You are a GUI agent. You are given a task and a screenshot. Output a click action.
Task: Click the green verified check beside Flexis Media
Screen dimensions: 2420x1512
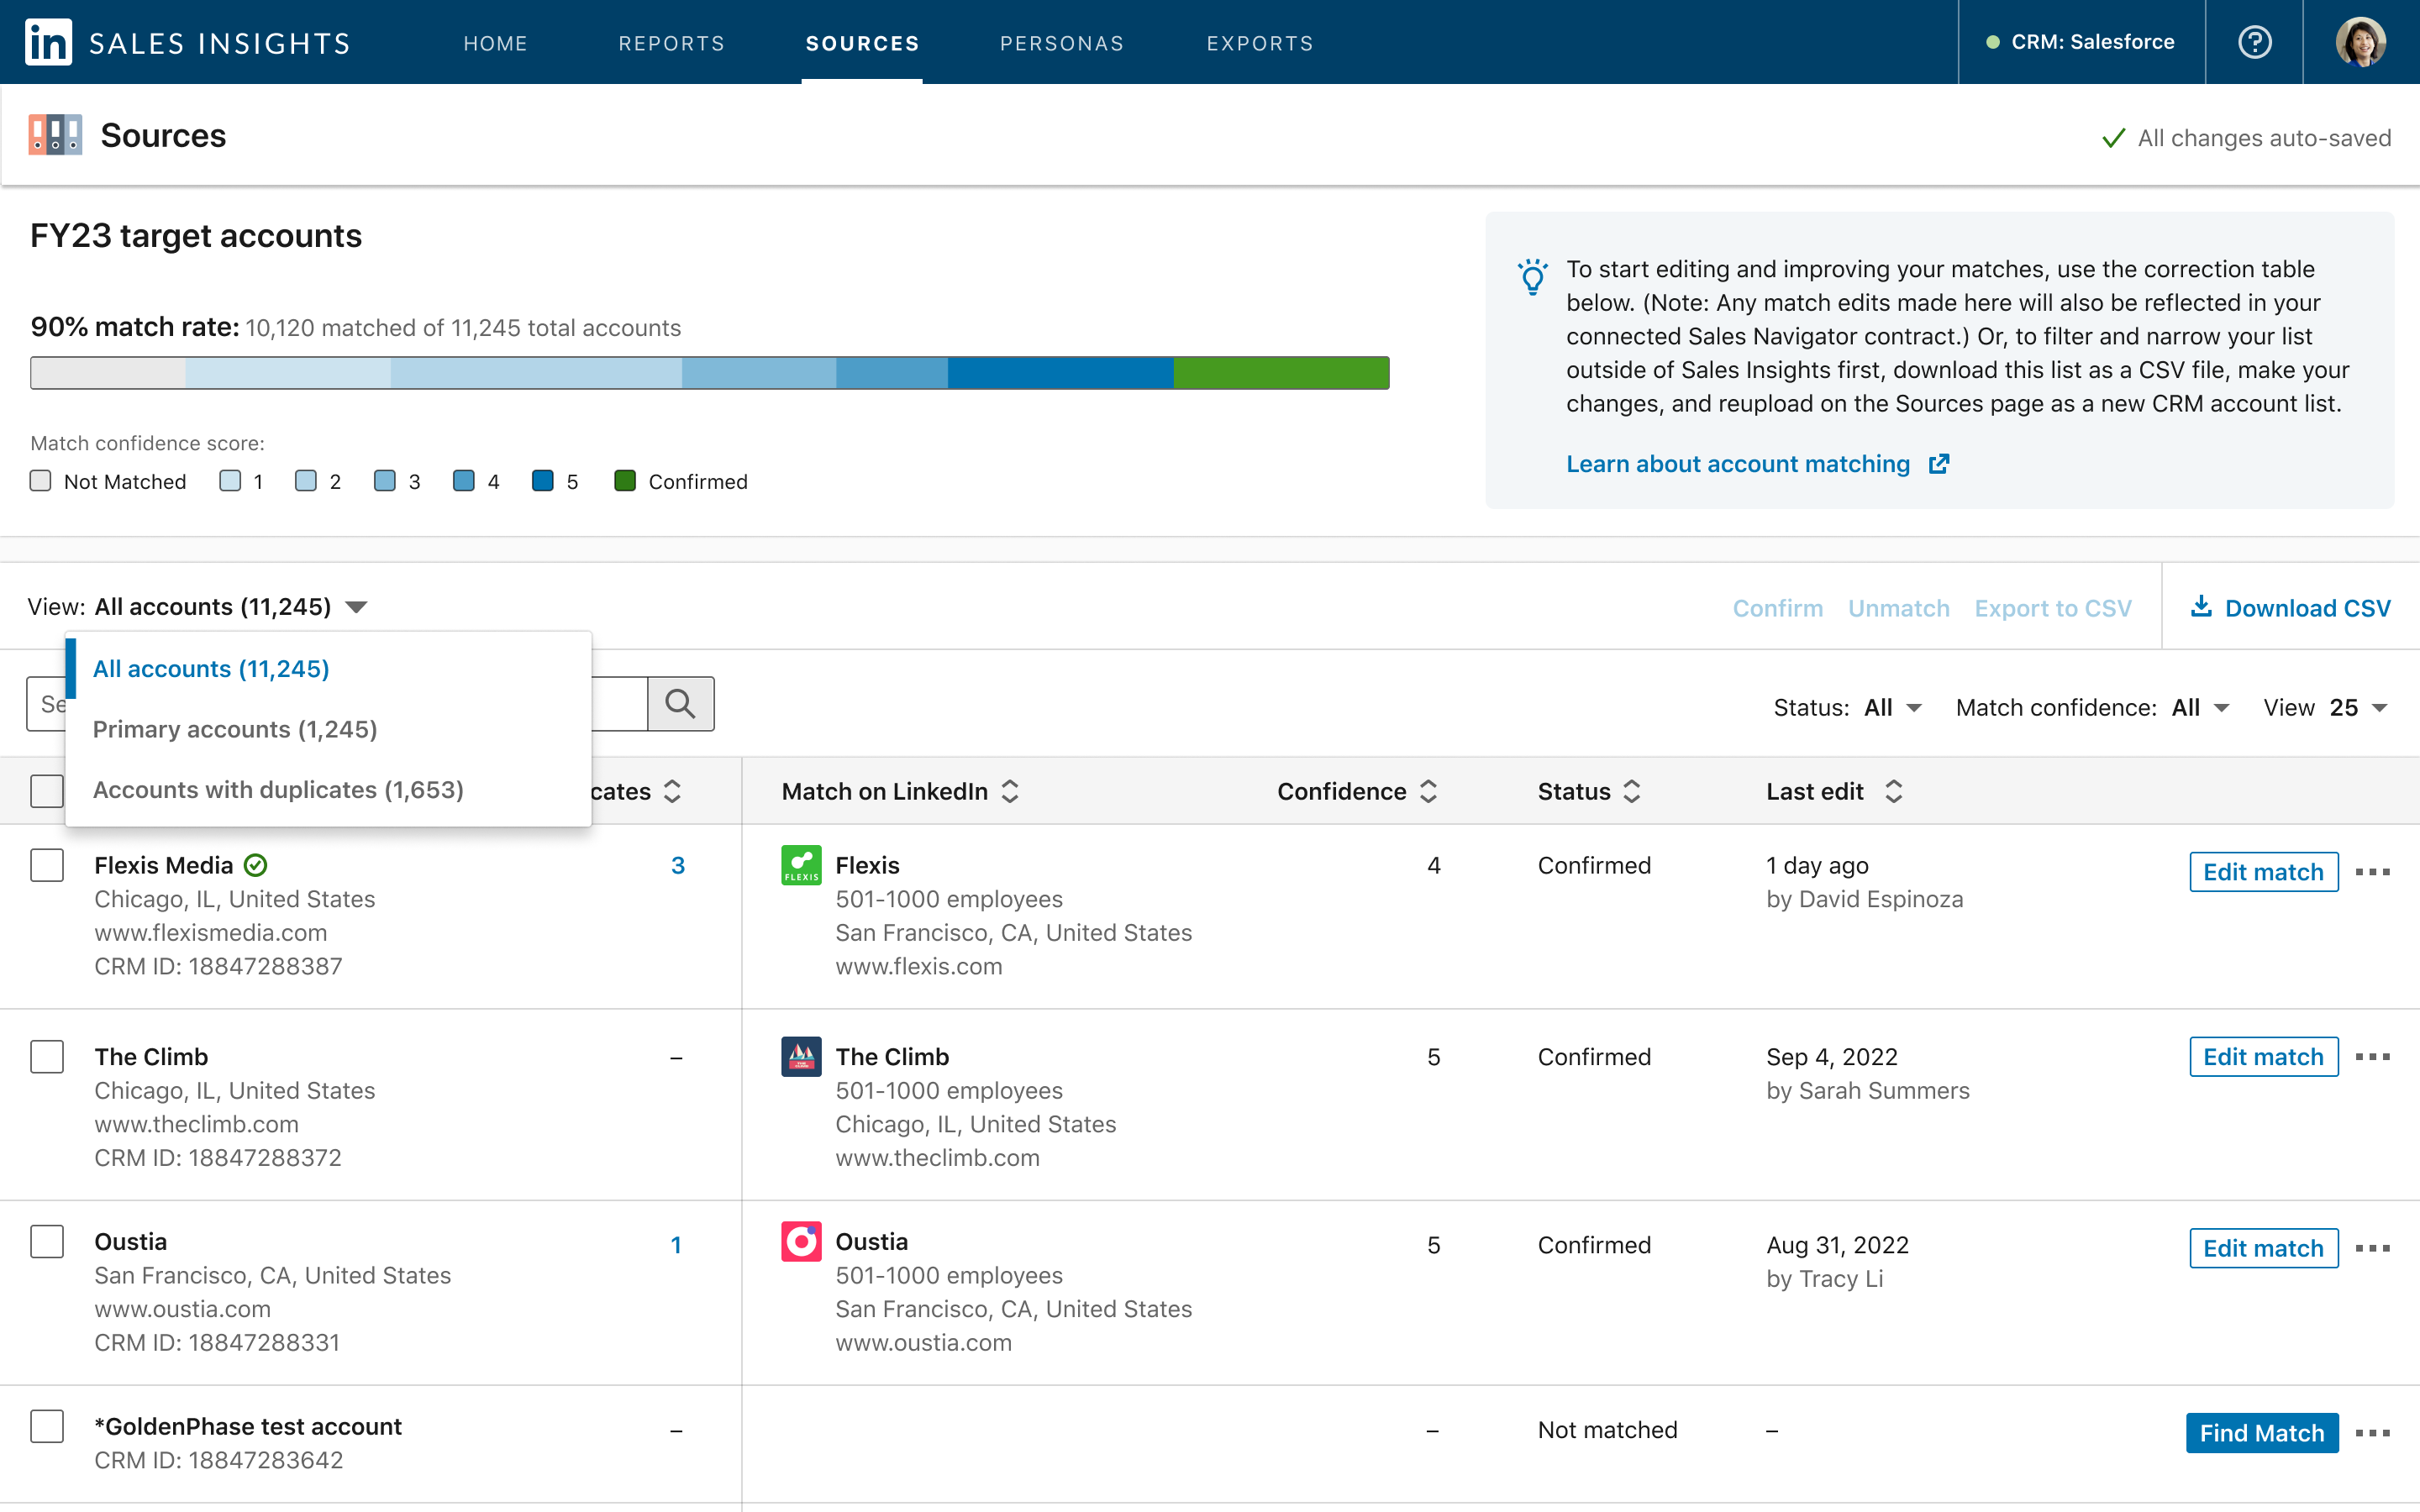click(x=256, y=865)
